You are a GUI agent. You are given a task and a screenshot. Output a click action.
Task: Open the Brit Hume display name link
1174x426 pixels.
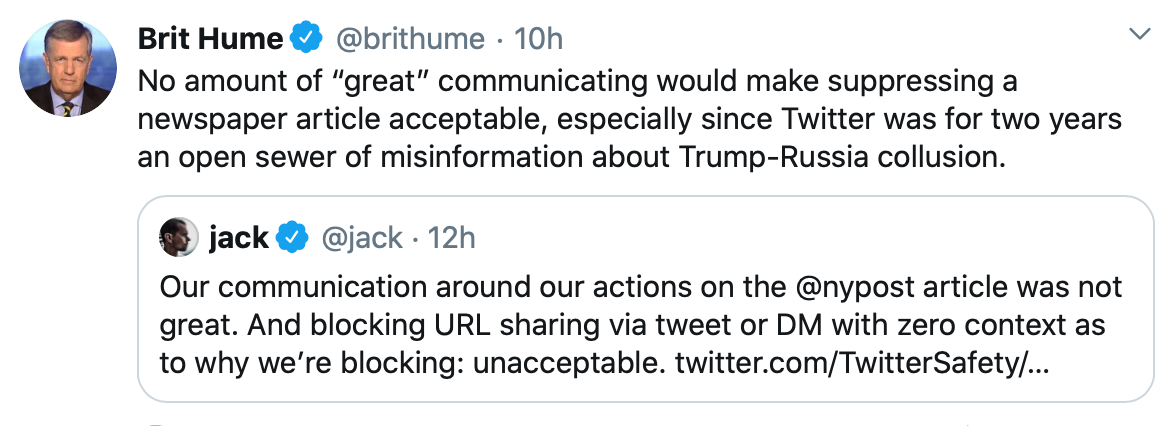[x=209, y=40]
